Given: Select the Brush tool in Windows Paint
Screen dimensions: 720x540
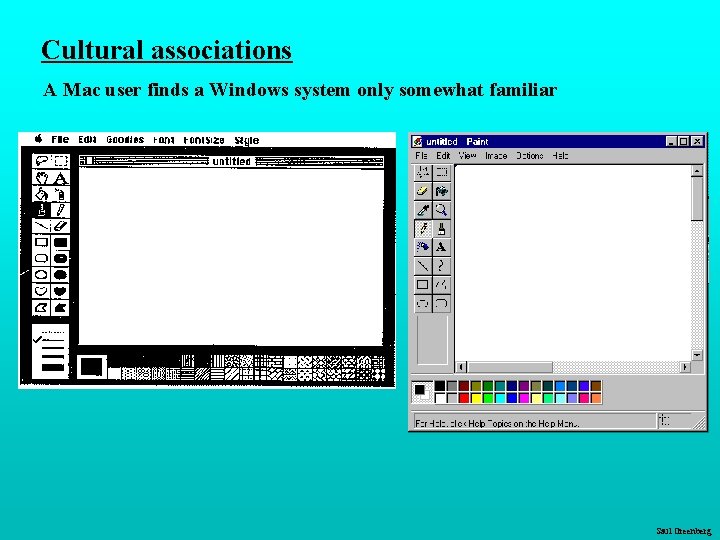Looking at the screenshot, I should 442,229.
